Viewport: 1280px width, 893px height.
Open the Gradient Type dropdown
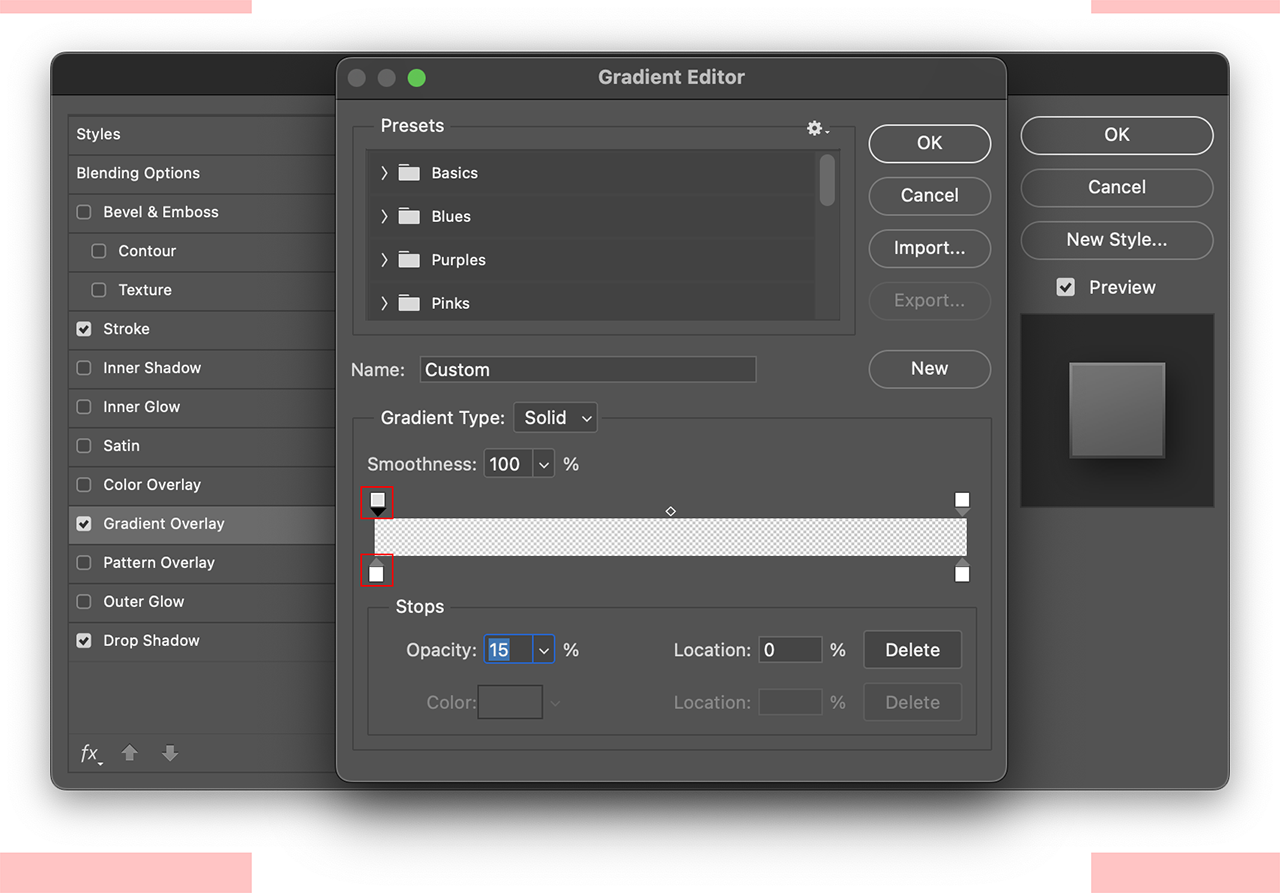(x=555, y=418)
